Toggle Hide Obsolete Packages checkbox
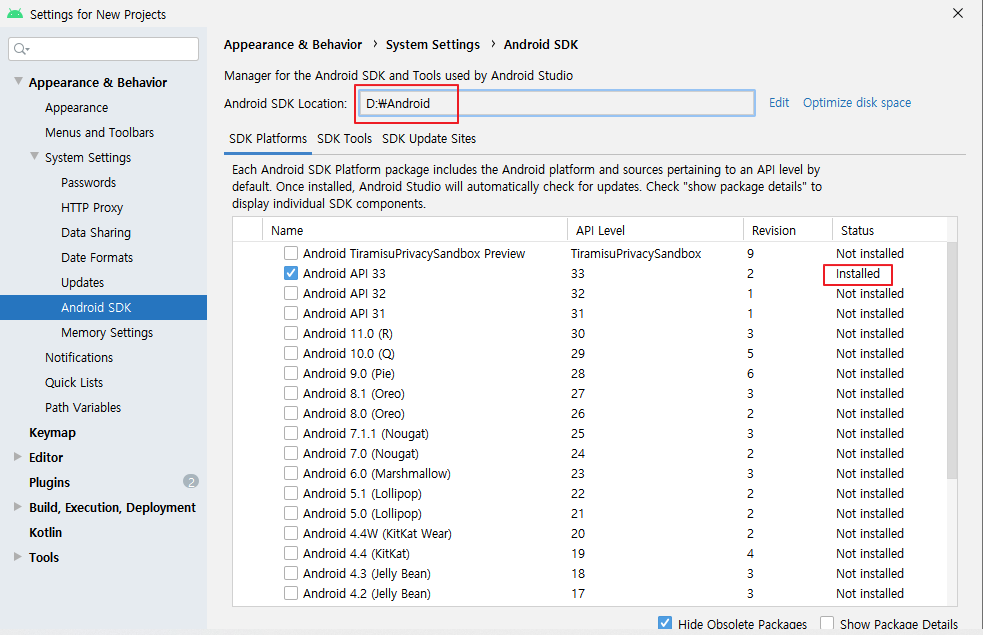983x635 pixels. (665, 623)
